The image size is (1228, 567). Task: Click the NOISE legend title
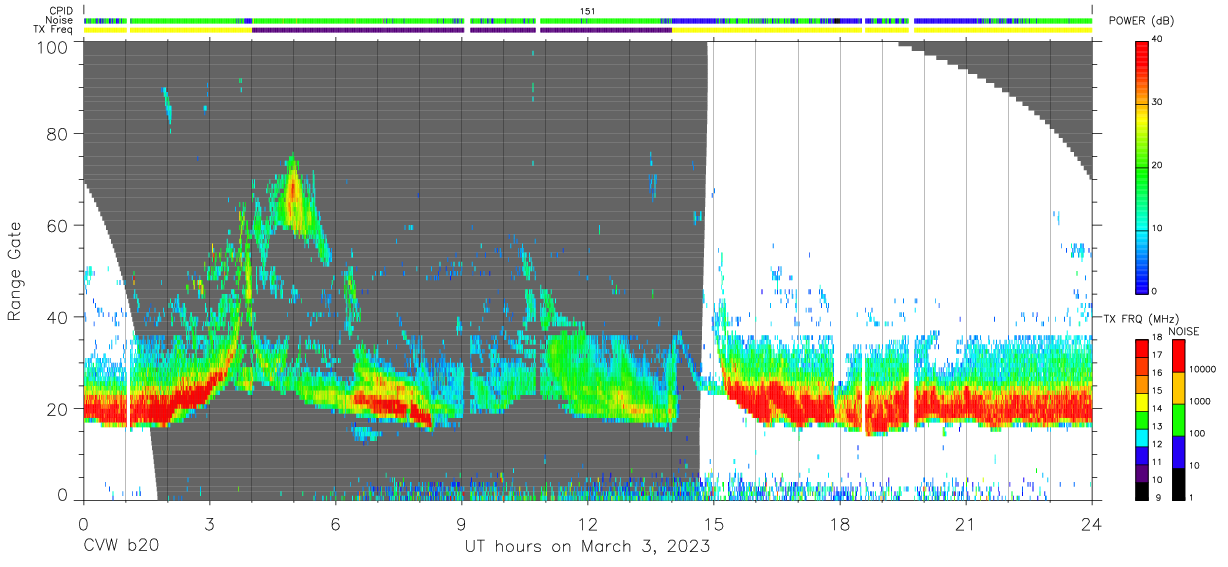tap(1184, 331)
